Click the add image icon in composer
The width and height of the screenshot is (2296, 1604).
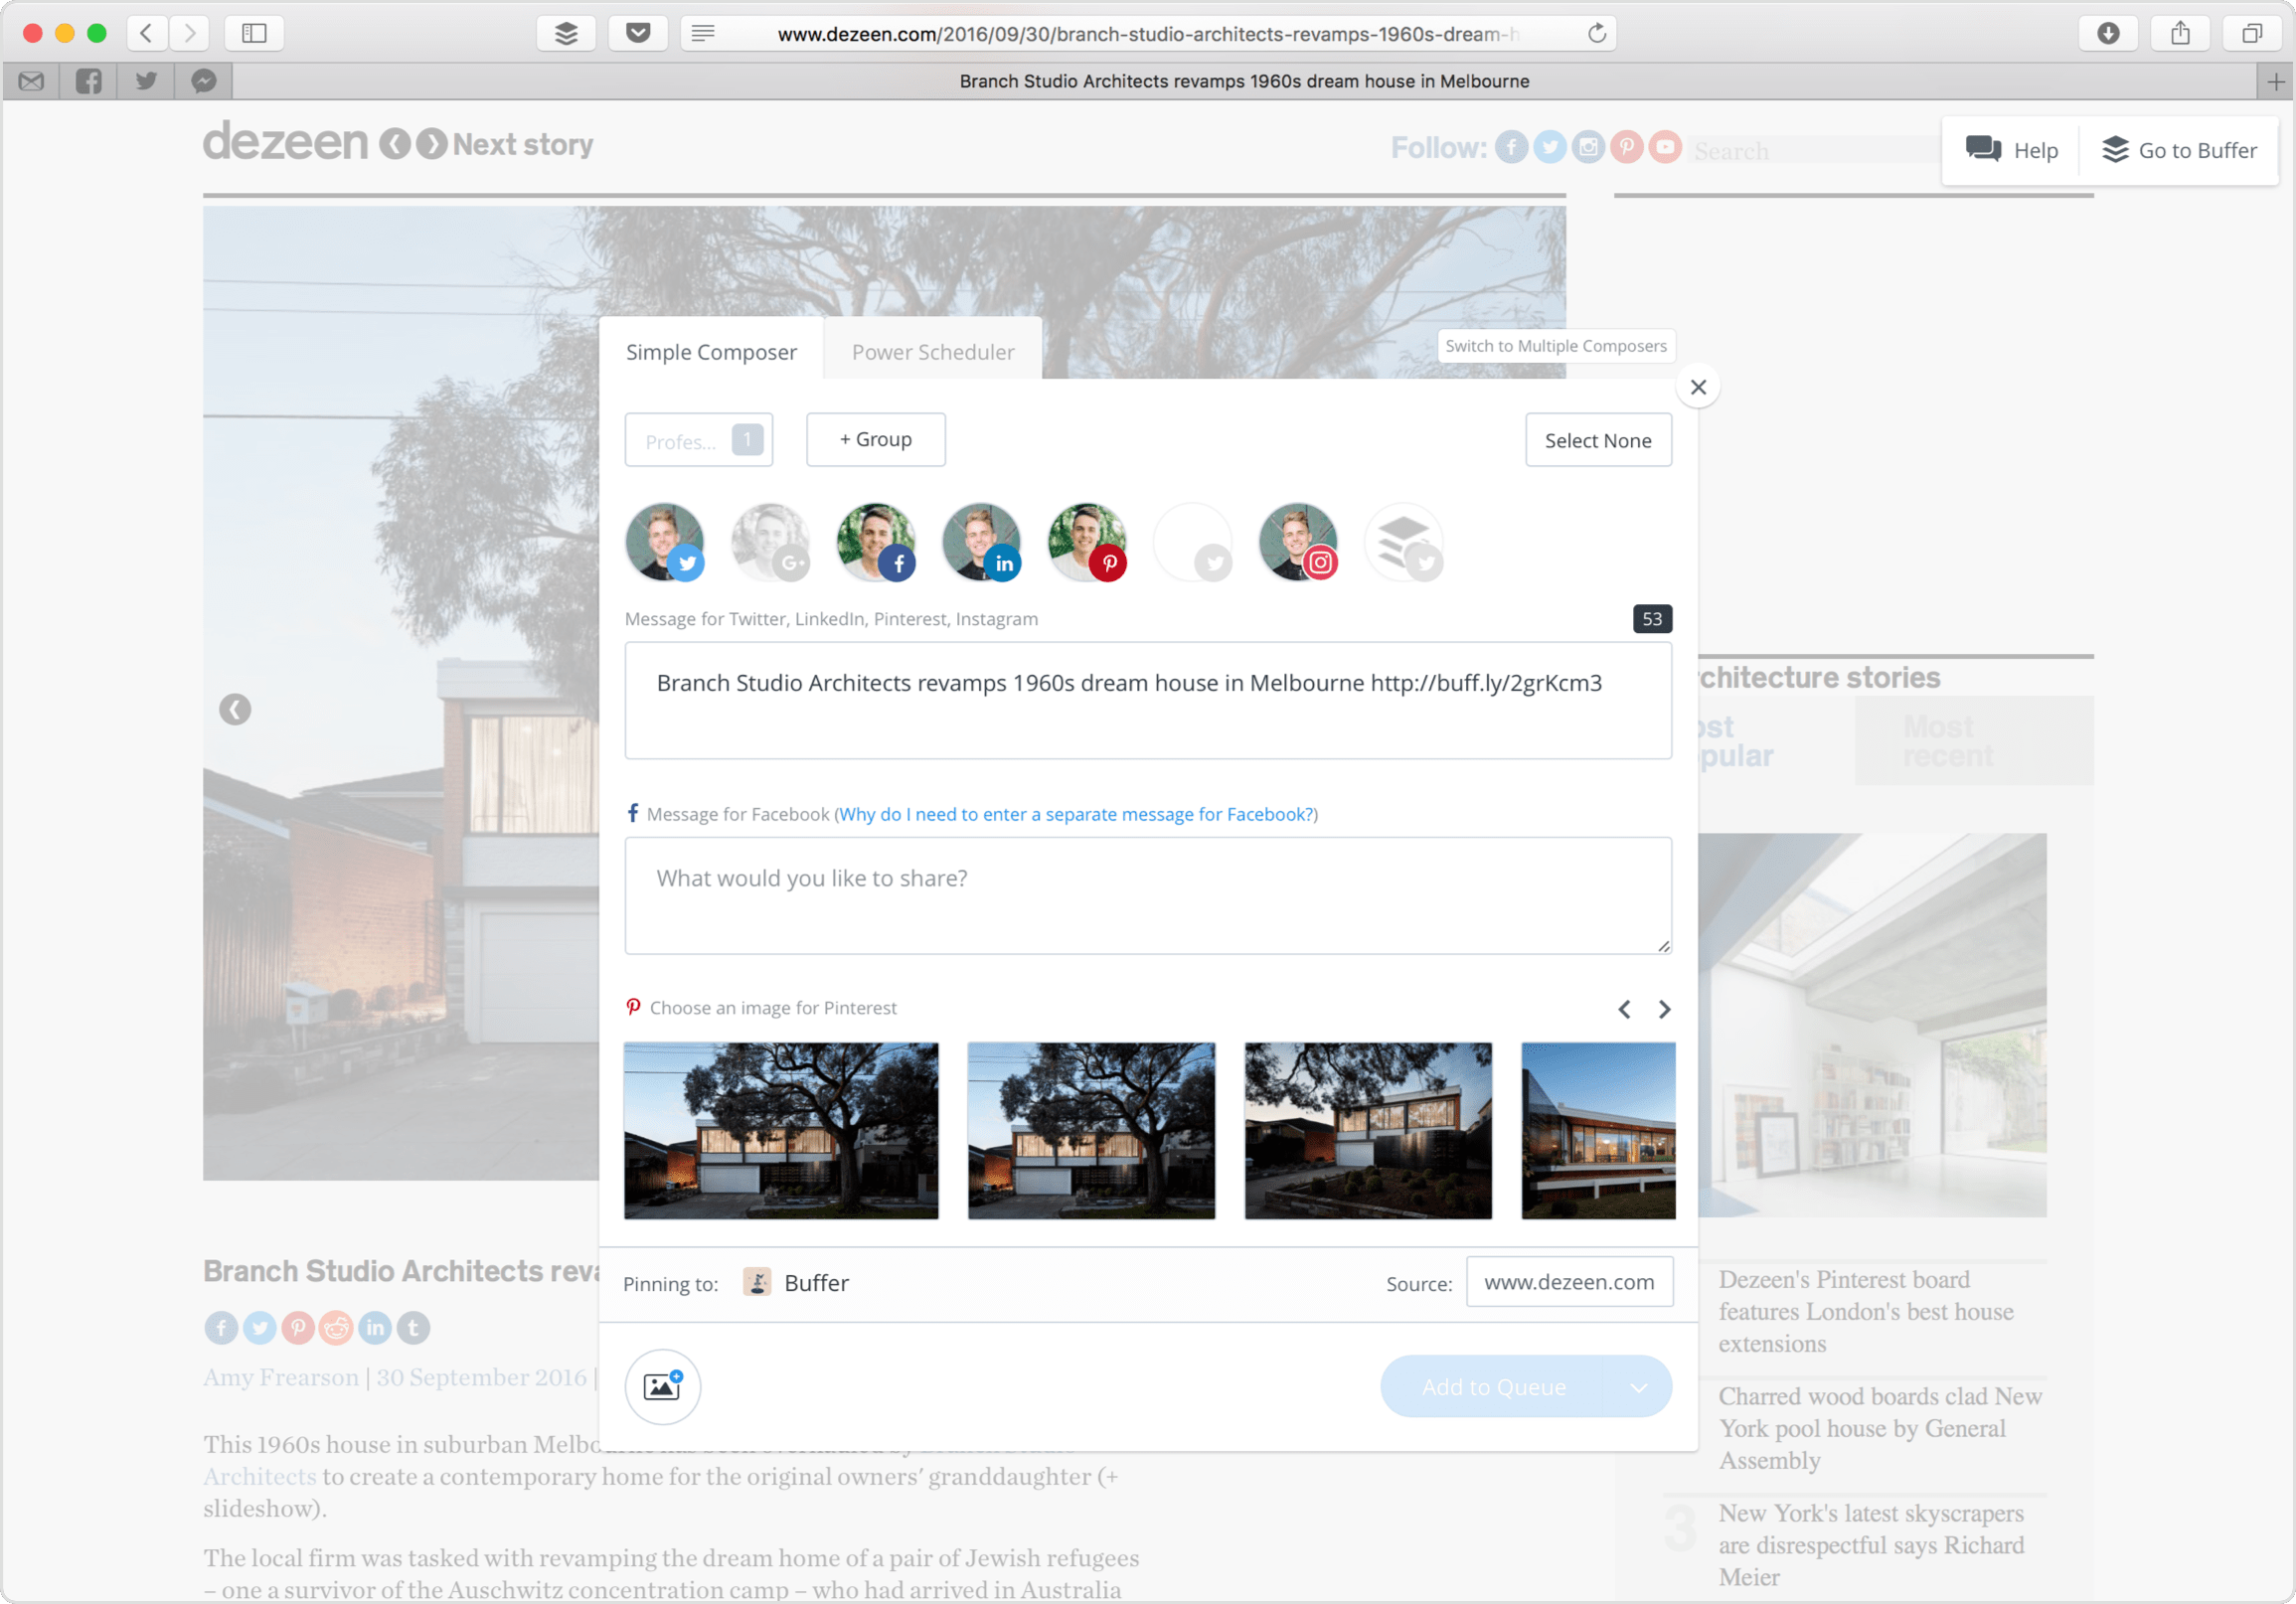click(662, 1386)
